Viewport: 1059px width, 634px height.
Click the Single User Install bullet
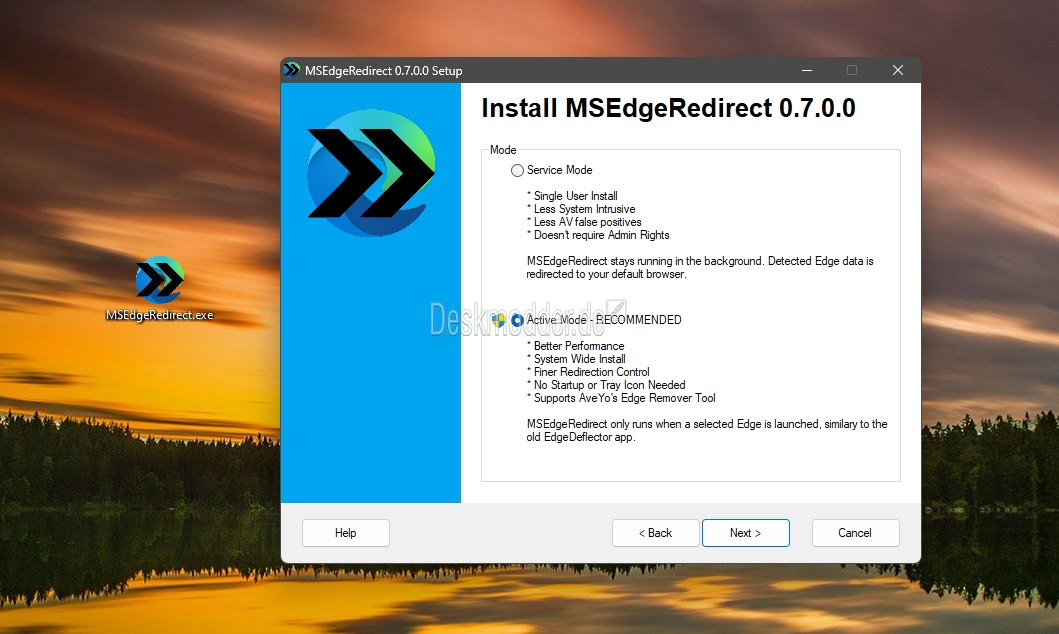pyautogui.click(x=573, y=196)
